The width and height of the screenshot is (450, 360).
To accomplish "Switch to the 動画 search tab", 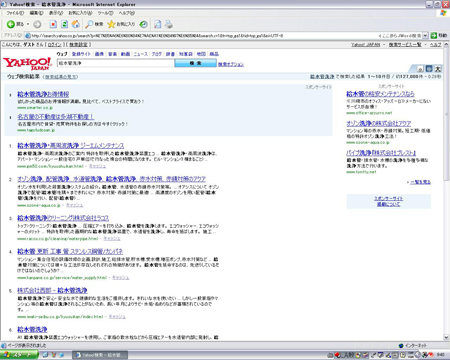I will [x=125, y=54].
